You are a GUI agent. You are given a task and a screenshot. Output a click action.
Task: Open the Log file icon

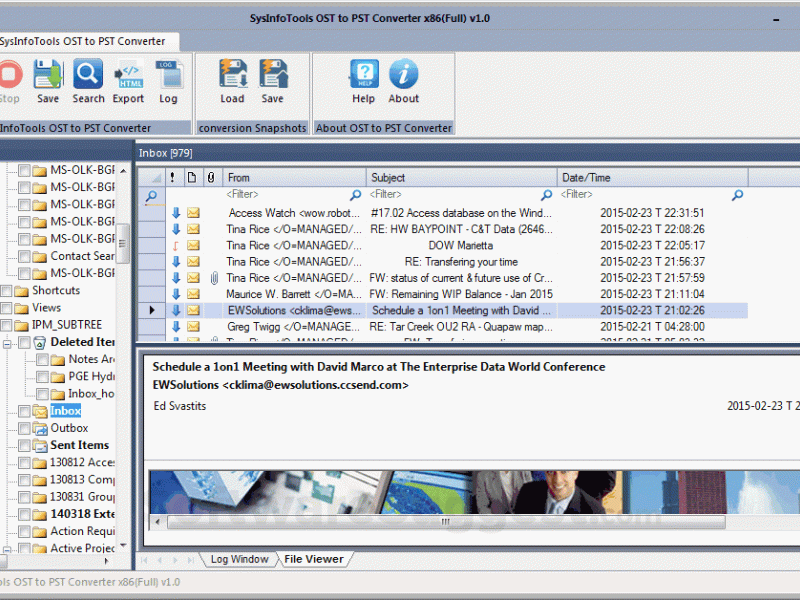tap(168, 74)
